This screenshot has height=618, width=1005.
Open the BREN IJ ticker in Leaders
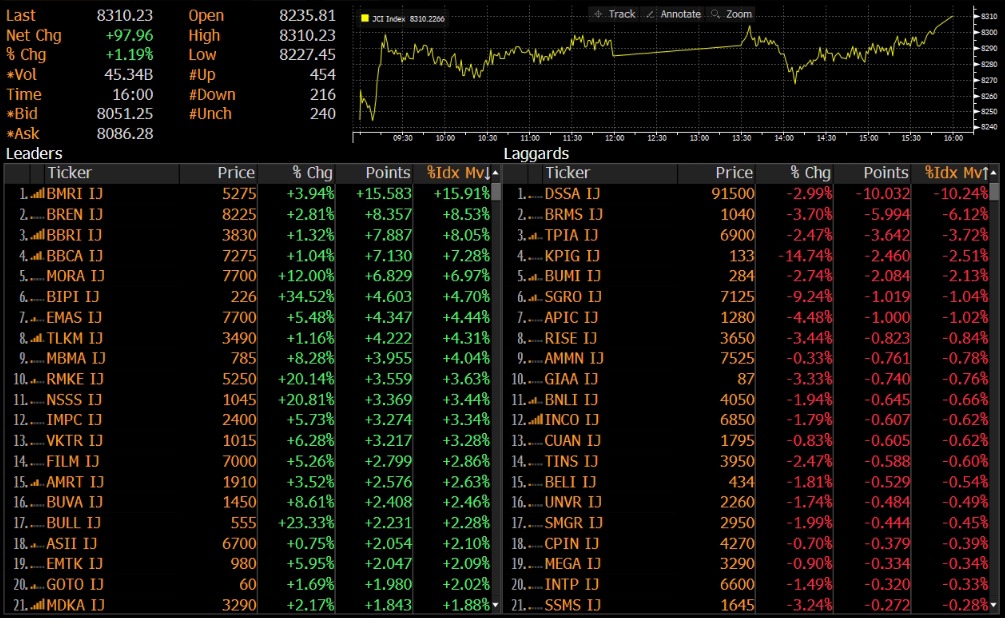[x=75, y=214]
